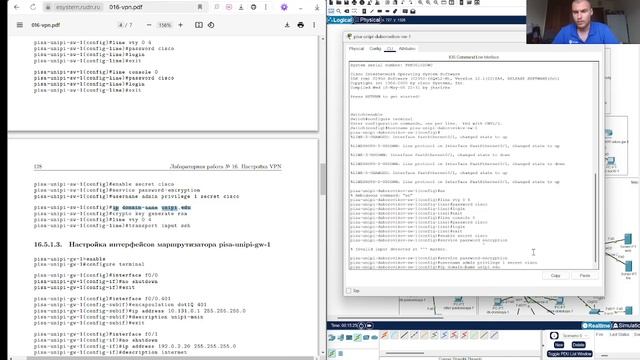Click the PDF page number field
Screen dimensions: 640x360
121,25
